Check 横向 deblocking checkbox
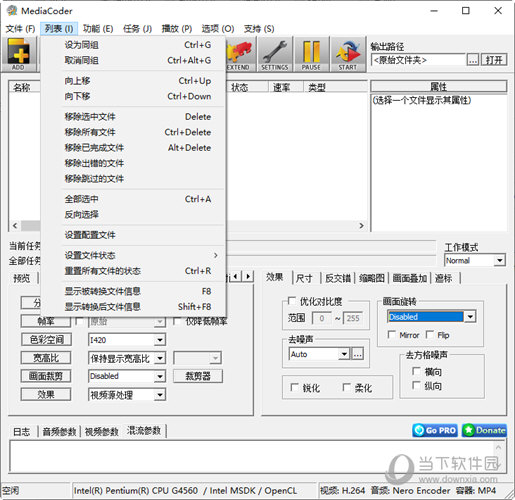515x500 pixels. [416, 371]
